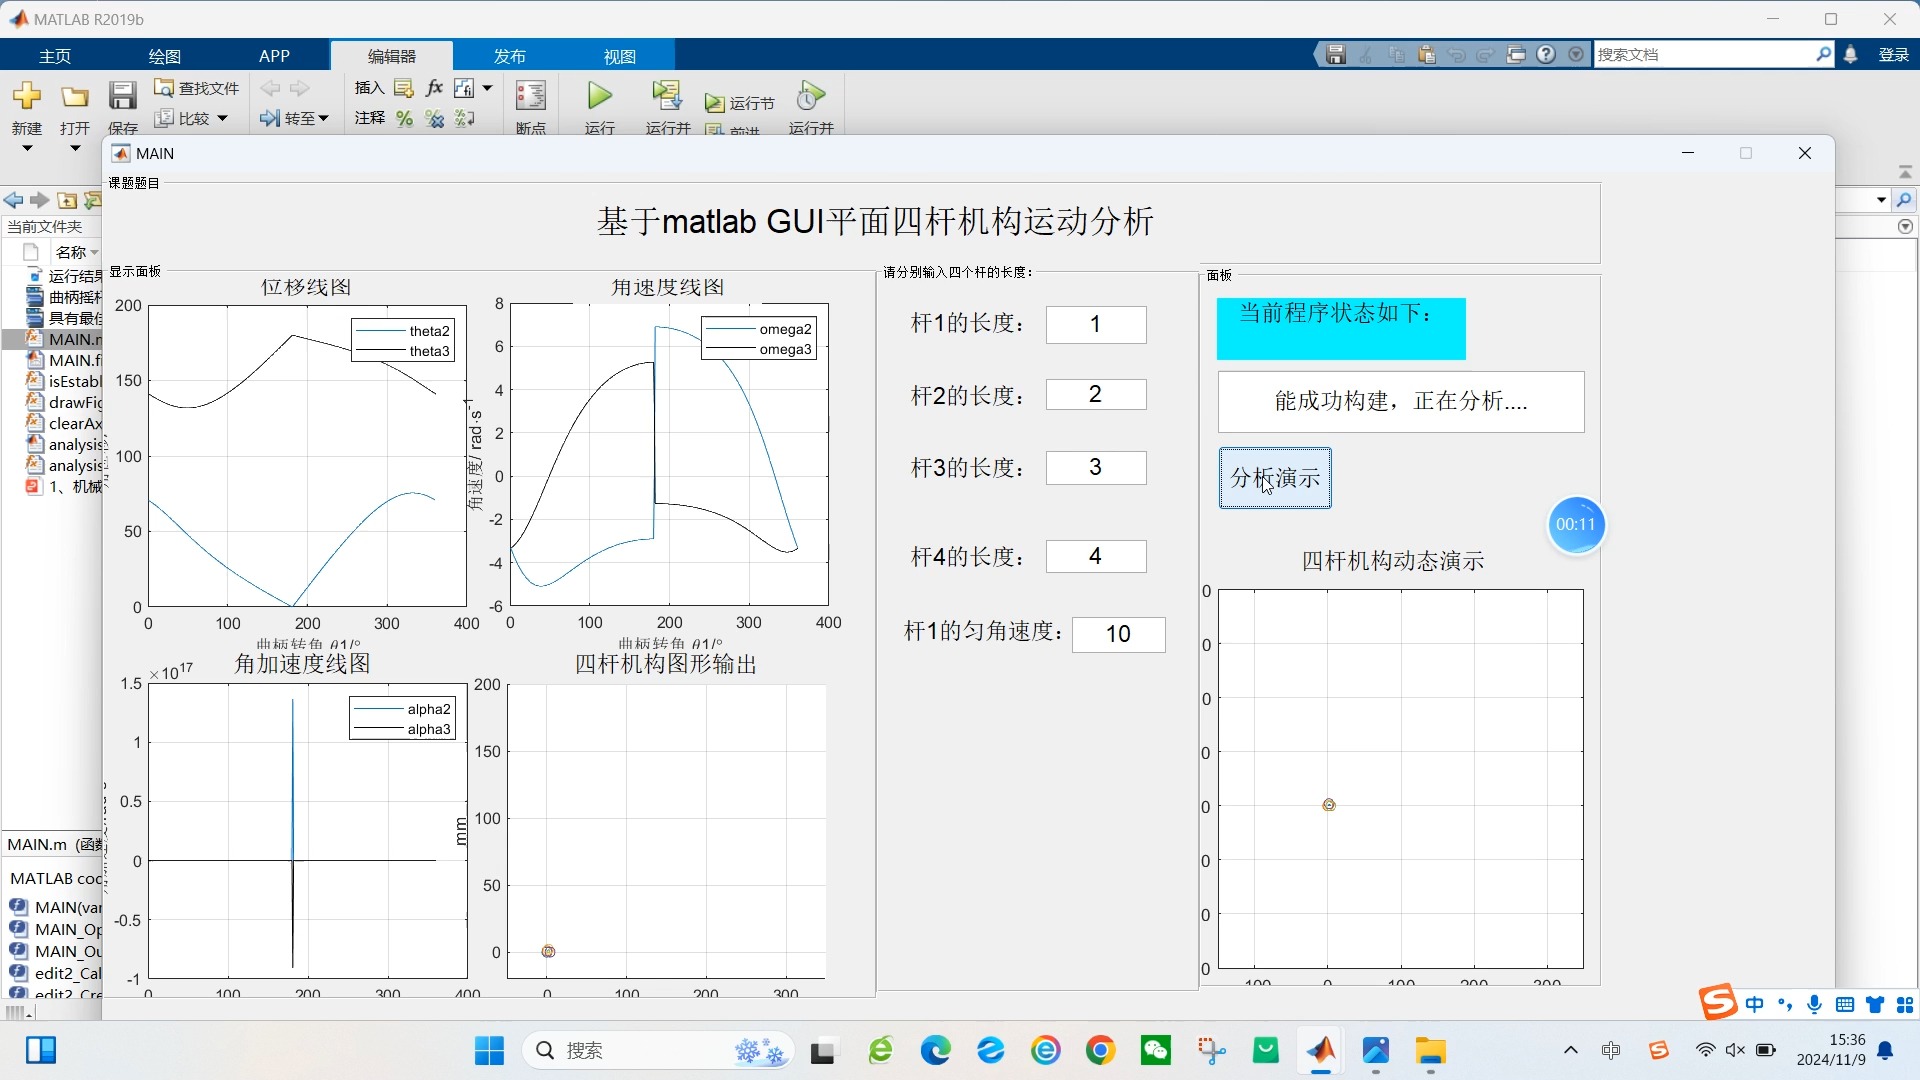The height and width of the screenshot is (1080, 1920).
Task: Click the status text box 能成功构建
Action: pos(1401,402)
